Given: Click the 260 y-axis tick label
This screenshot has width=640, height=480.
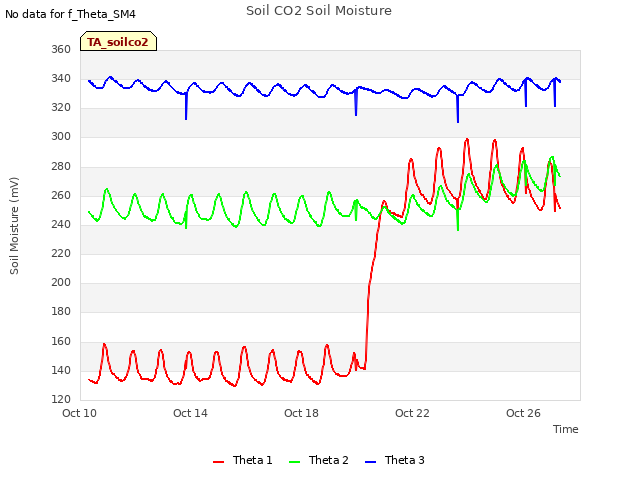Looking at the screenshot, I should (x=61, y=196).
